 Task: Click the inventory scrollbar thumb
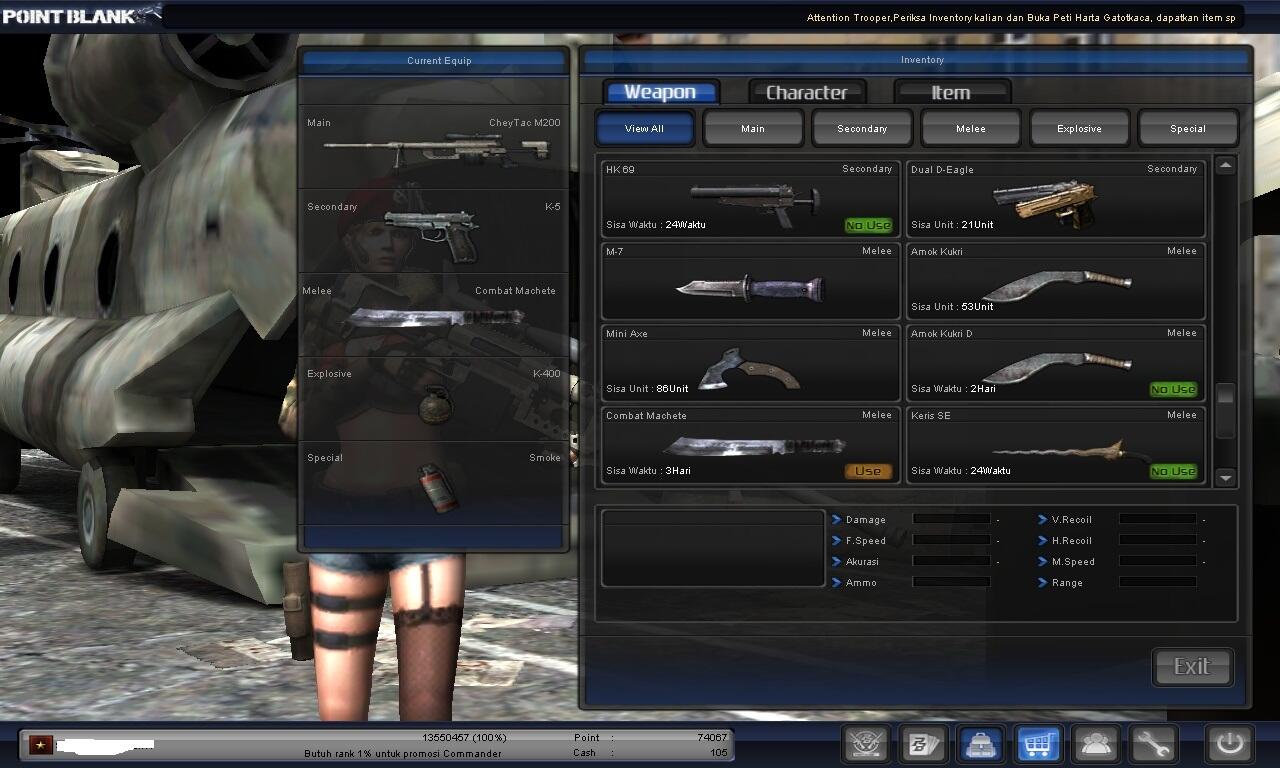coord(1226,410)
